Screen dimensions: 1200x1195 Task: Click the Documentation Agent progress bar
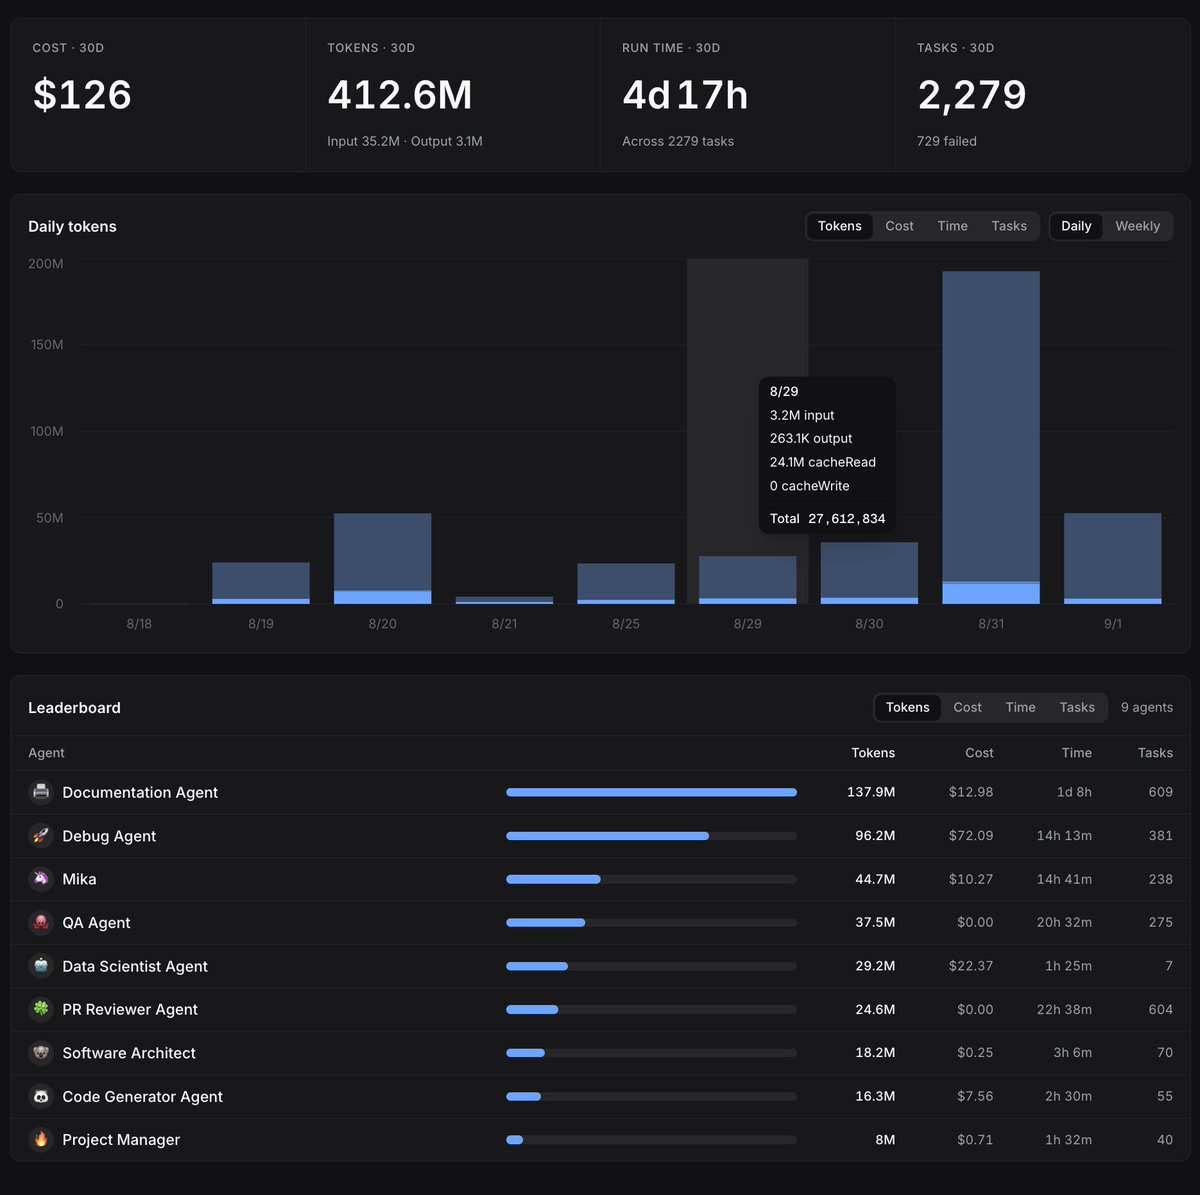(651, 792)
